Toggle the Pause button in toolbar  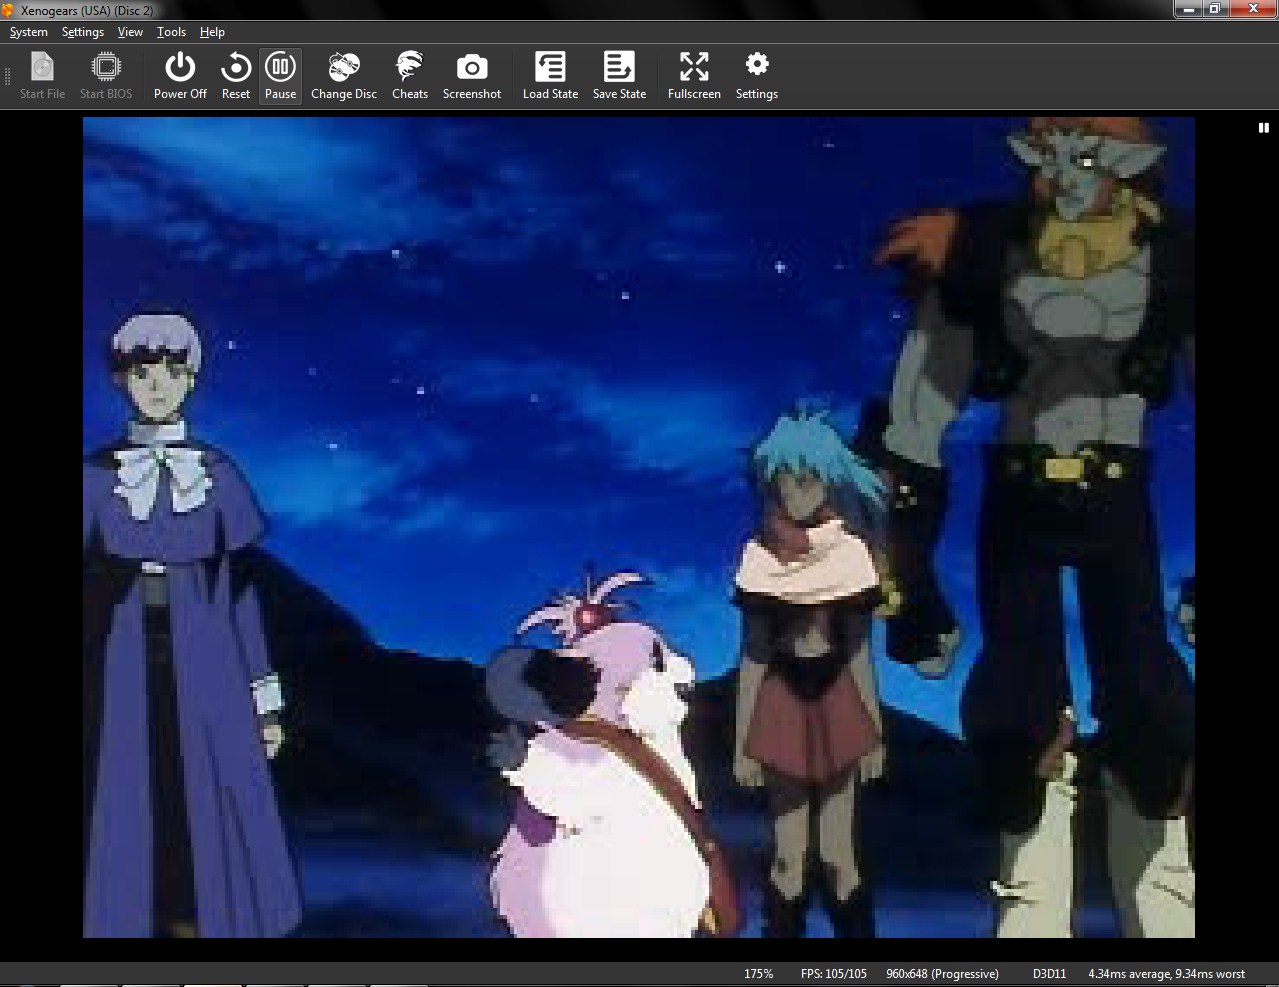tap(280, 76)
